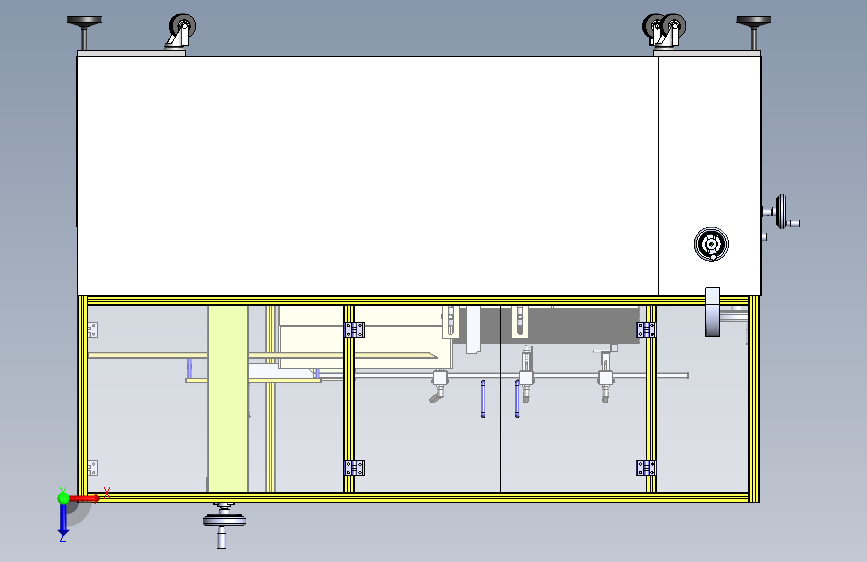The width and height of the screenshot is (867, 562).
Task: Click the green Y axis ball of triad
Action: pyautogui.click(x=64, y=498)
